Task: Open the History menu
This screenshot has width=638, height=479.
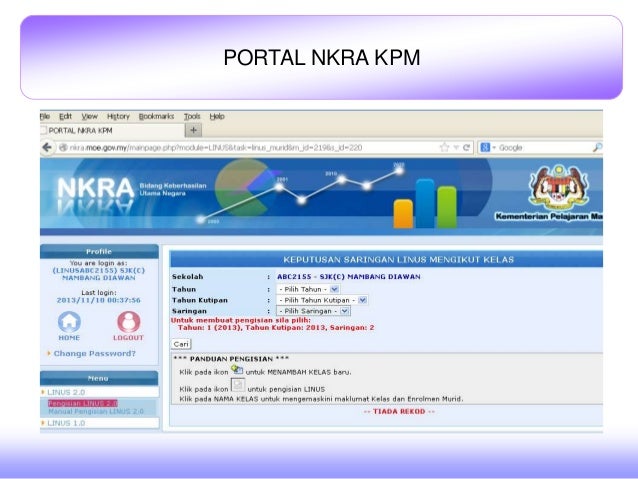Action: tap(118, 116)
